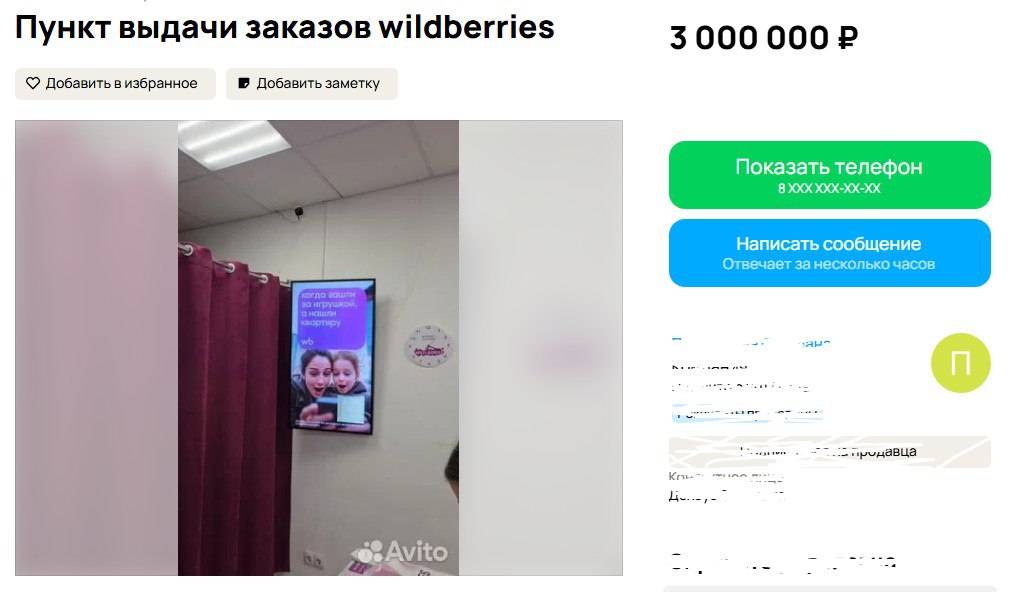Click the Пункт выдачи заказов wildberries title
This screenshot has height=592, width=1024.
click(285, 27)
